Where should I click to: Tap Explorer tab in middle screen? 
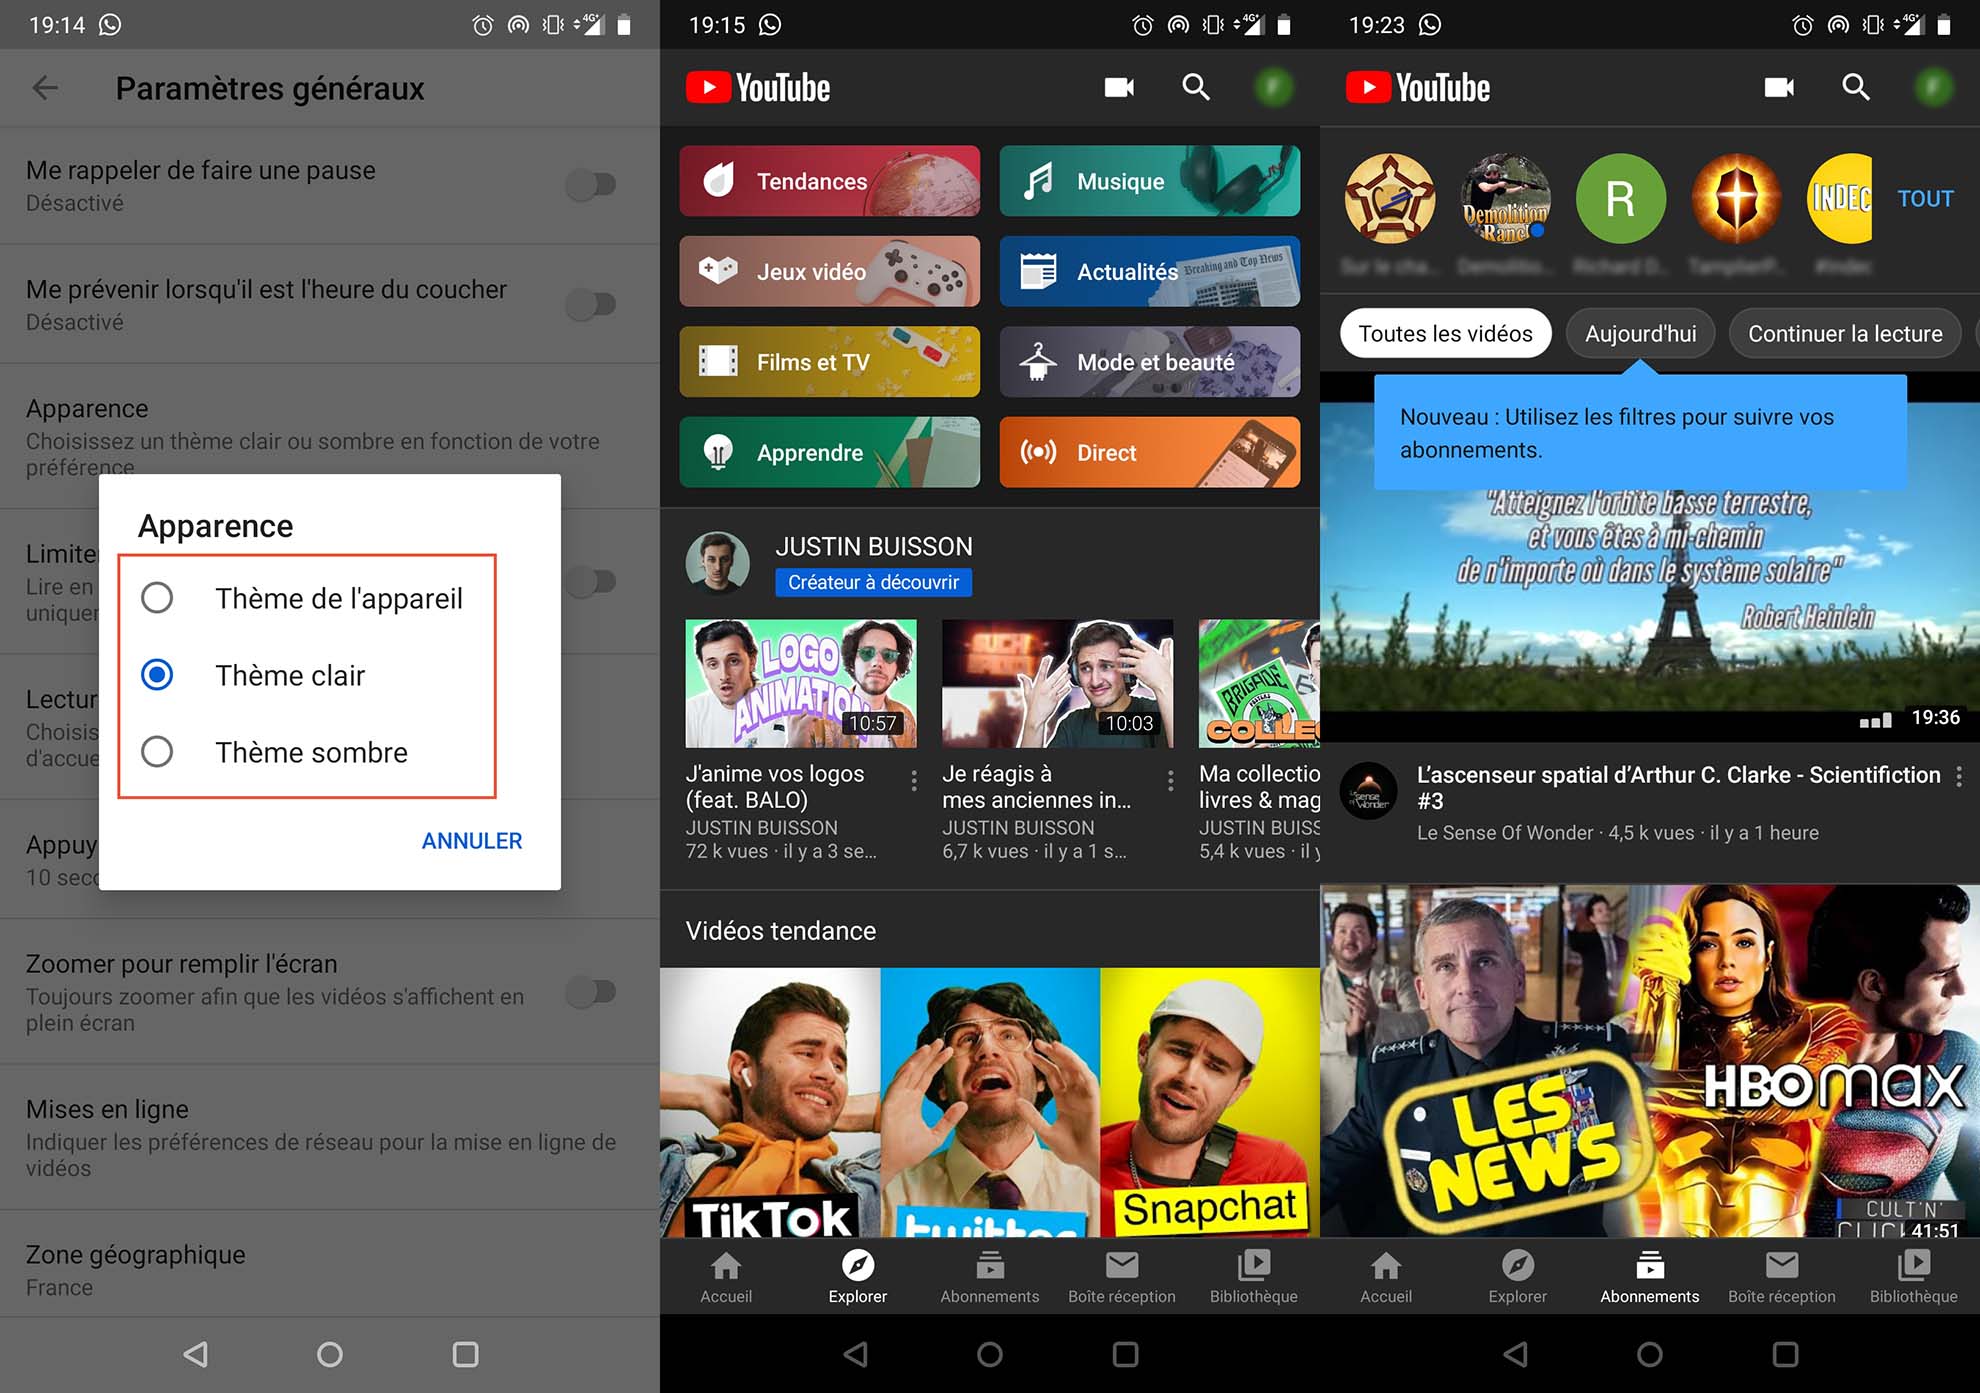[x=858, y=1277]
